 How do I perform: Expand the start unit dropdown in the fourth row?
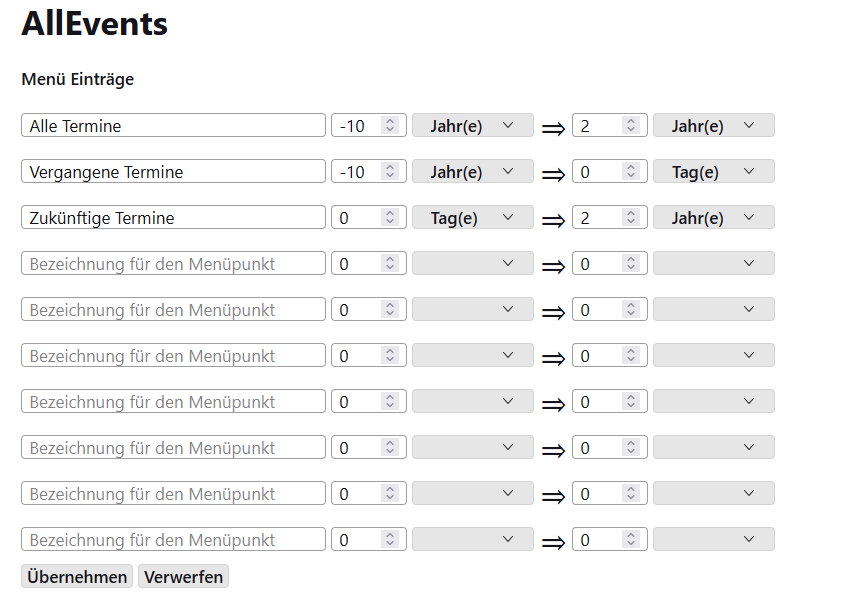472,264
